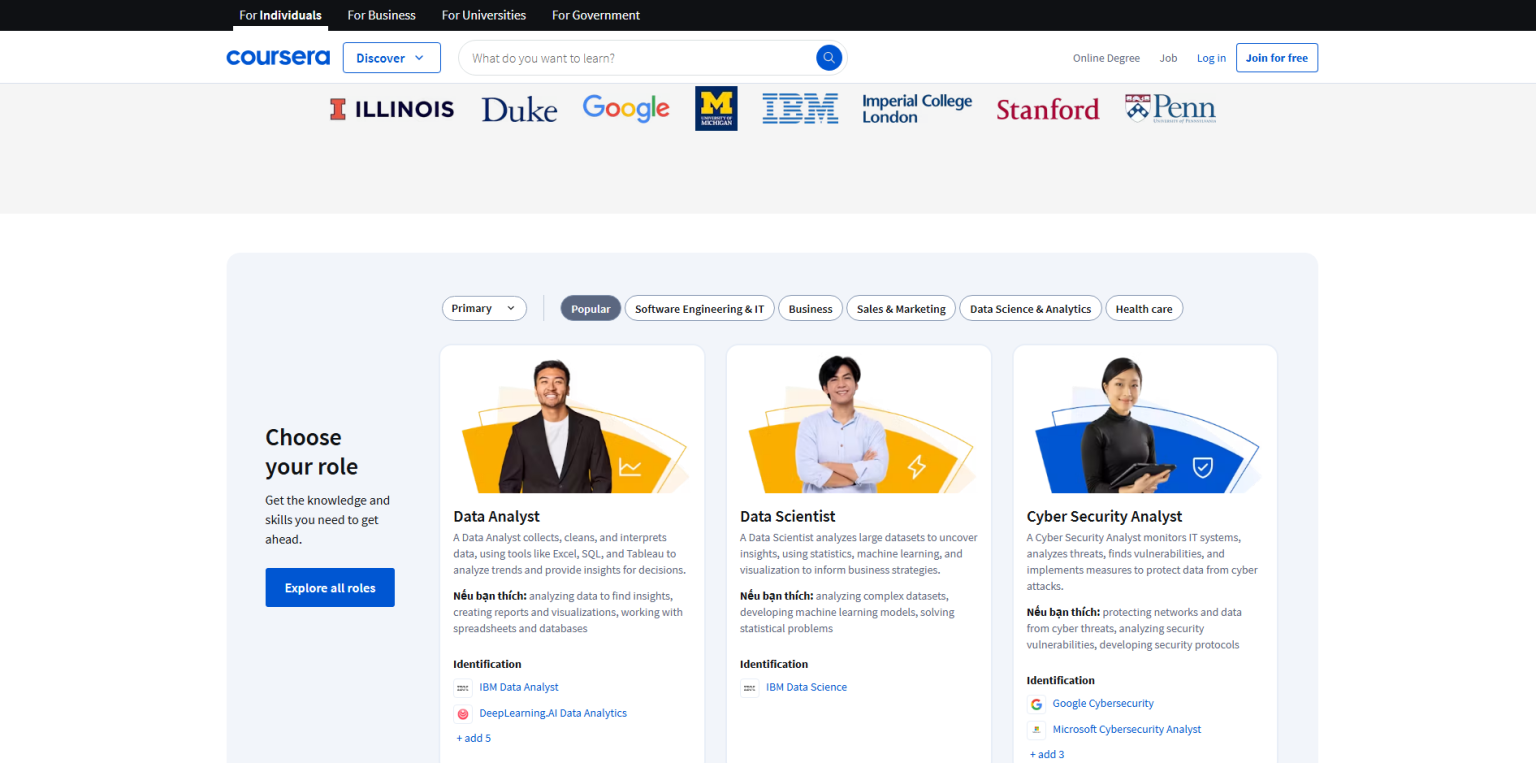Switch to the For Universities tab
The height and width of the screenshot is (763, 1536).
(483, 15)
